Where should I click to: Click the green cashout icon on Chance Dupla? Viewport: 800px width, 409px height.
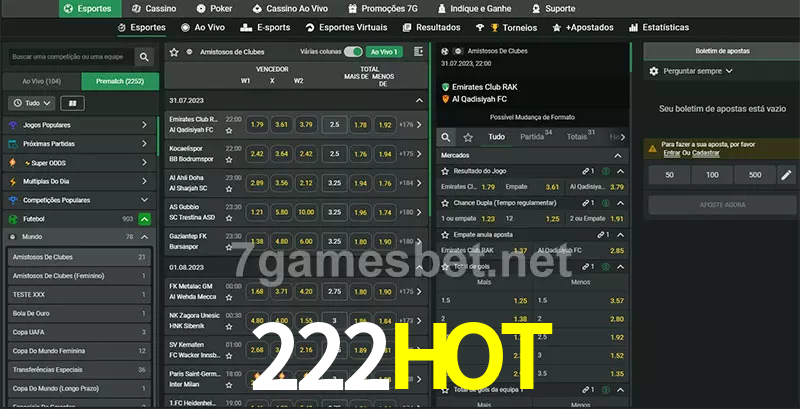(606, 203)
